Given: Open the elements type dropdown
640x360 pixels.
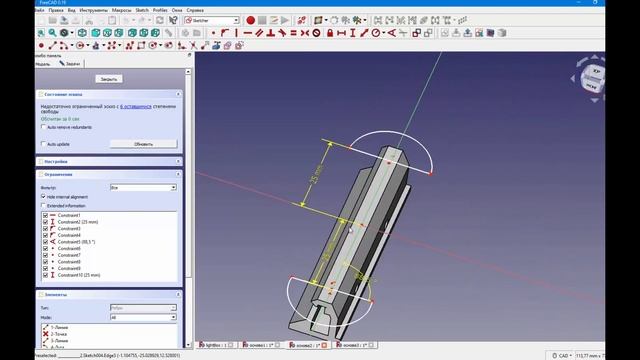Looking at the screenshot, I should click(143, 308).
